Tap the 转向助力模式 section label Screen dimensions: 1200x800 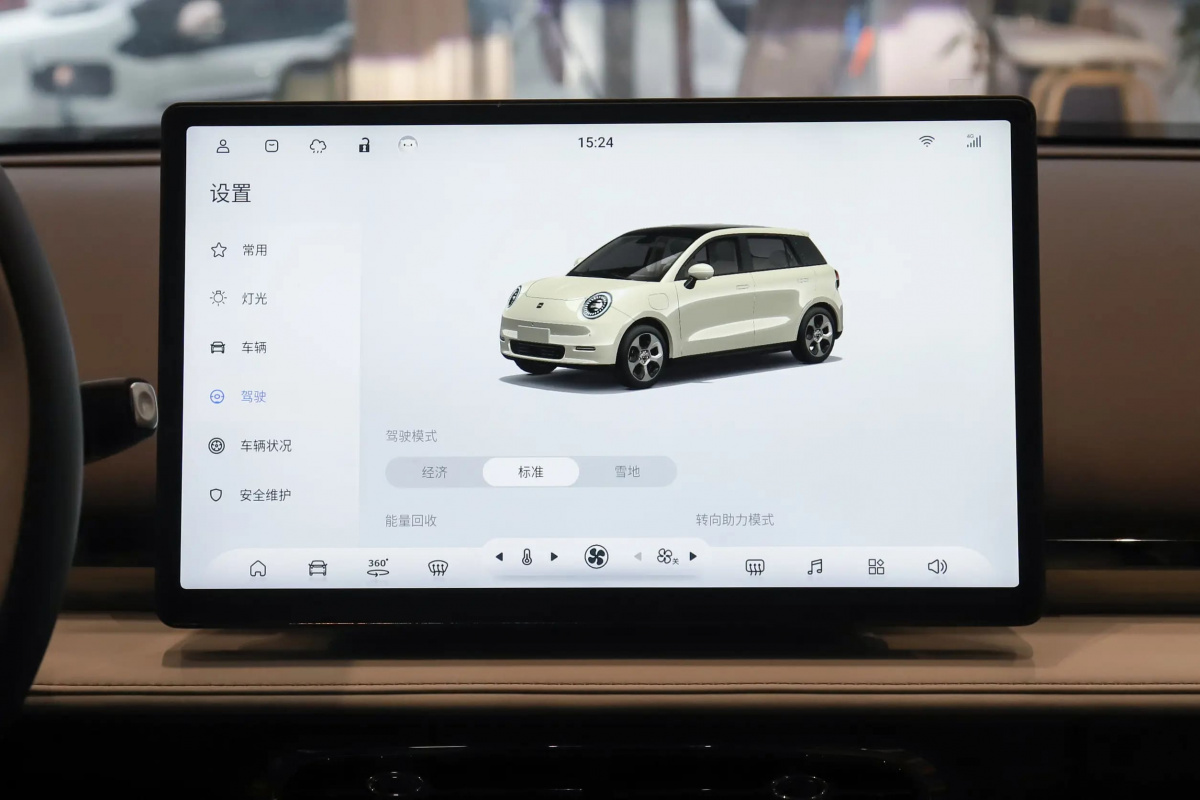(735, 520)
